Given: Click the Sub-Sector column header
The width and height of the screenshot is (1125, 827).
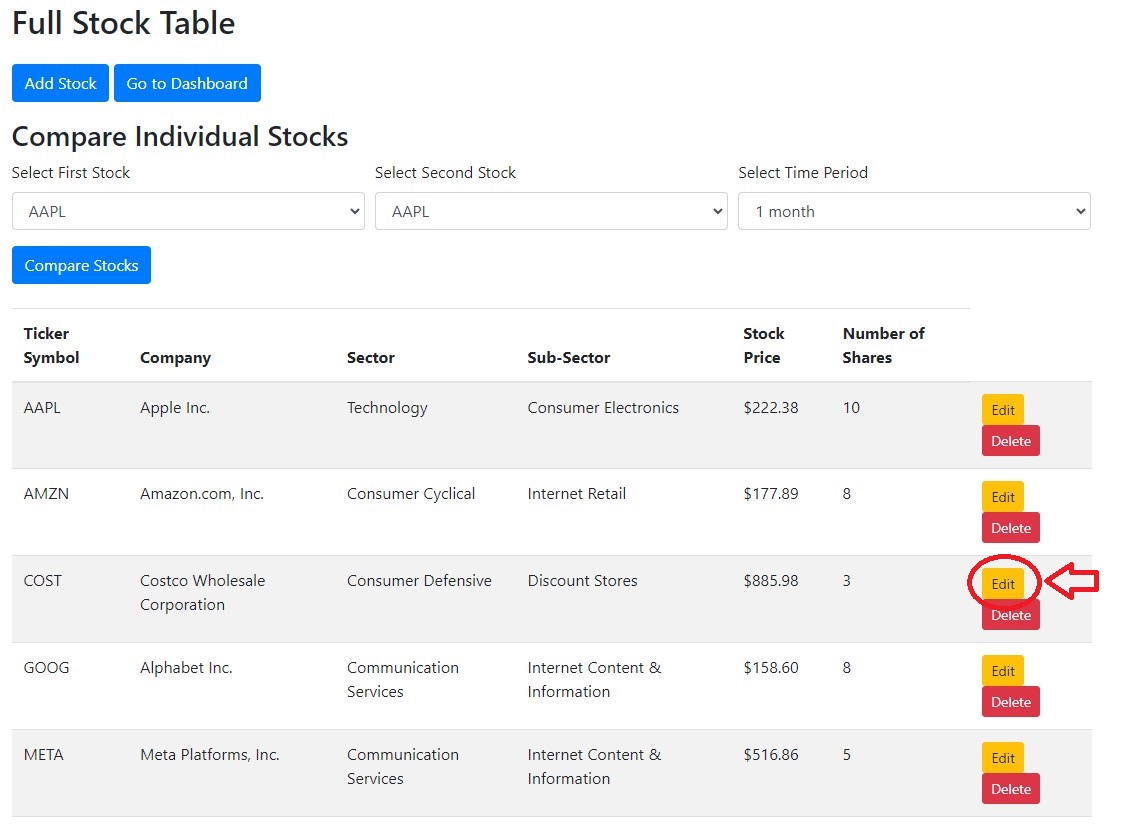Looking at the screenshot, I should click(x=568, y=358).
